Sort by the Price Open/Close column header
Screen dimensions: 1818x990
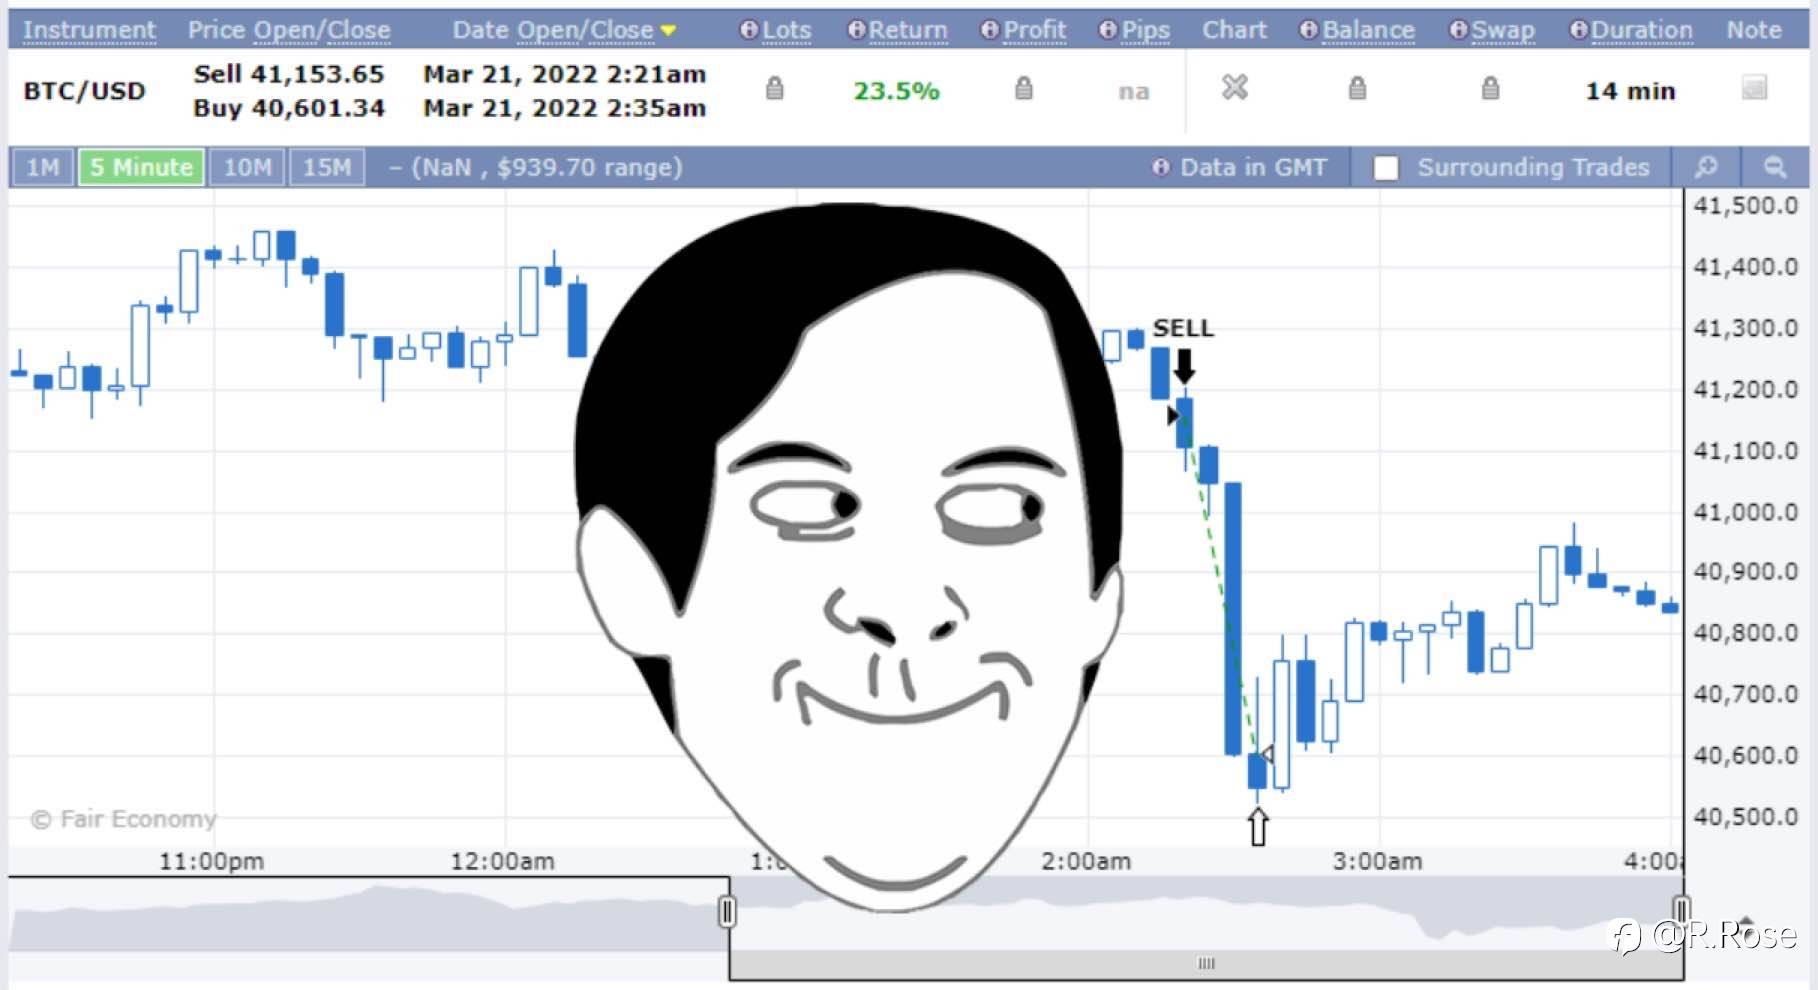[x=289, y=30]
